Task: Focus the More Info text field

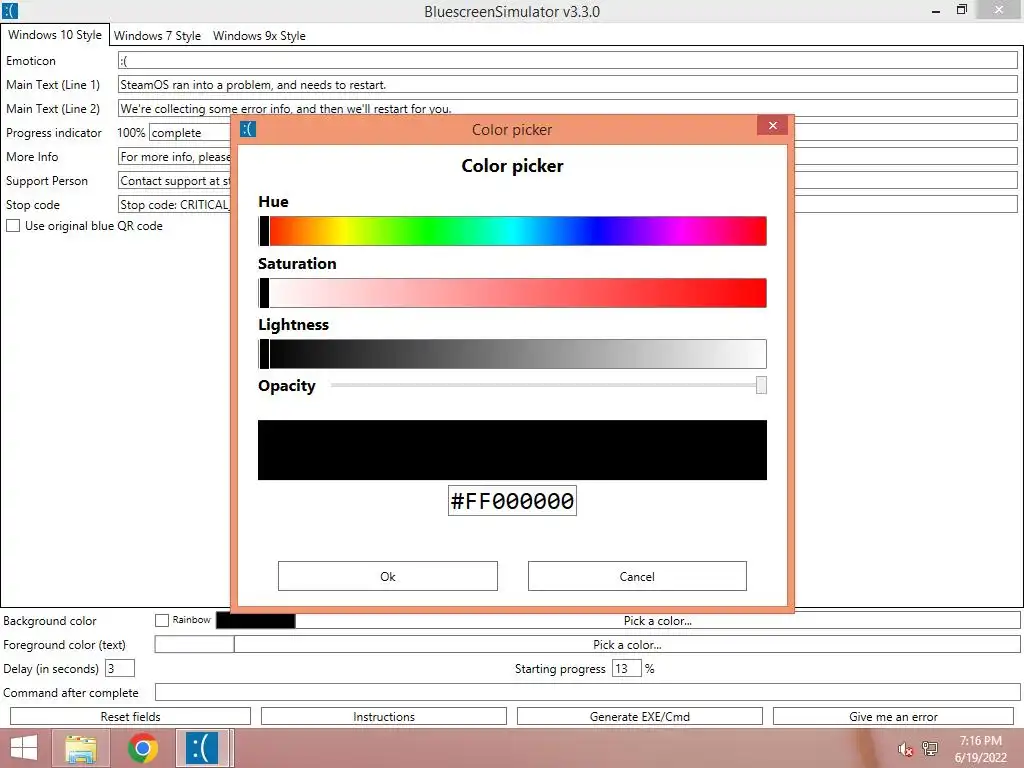Action: point(174,156)
